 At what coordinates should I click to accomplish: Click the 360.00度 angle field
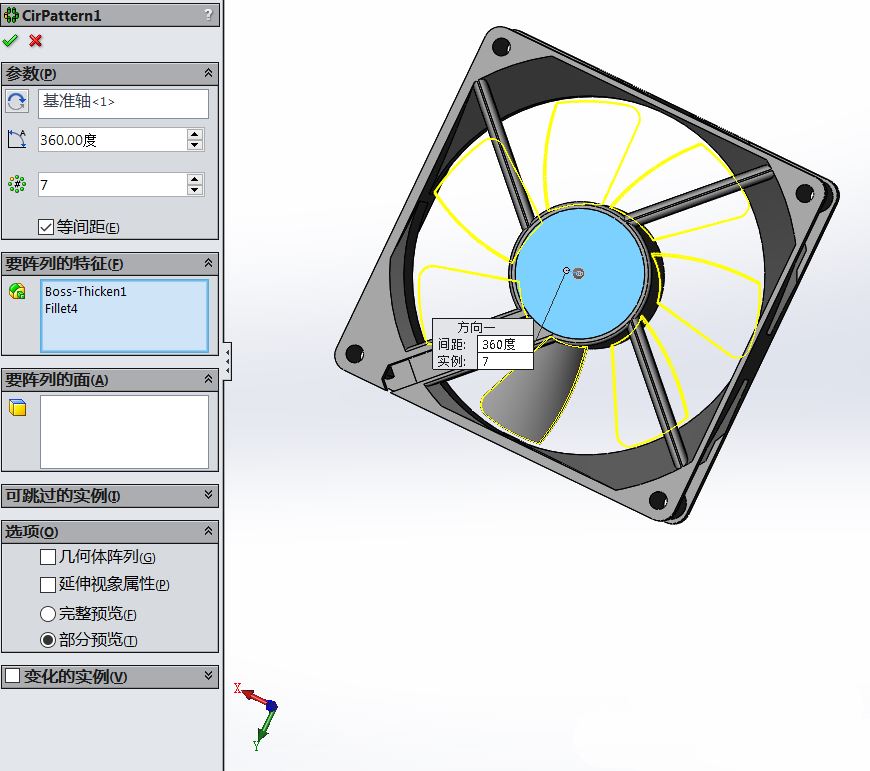click(x=113, y=140)
